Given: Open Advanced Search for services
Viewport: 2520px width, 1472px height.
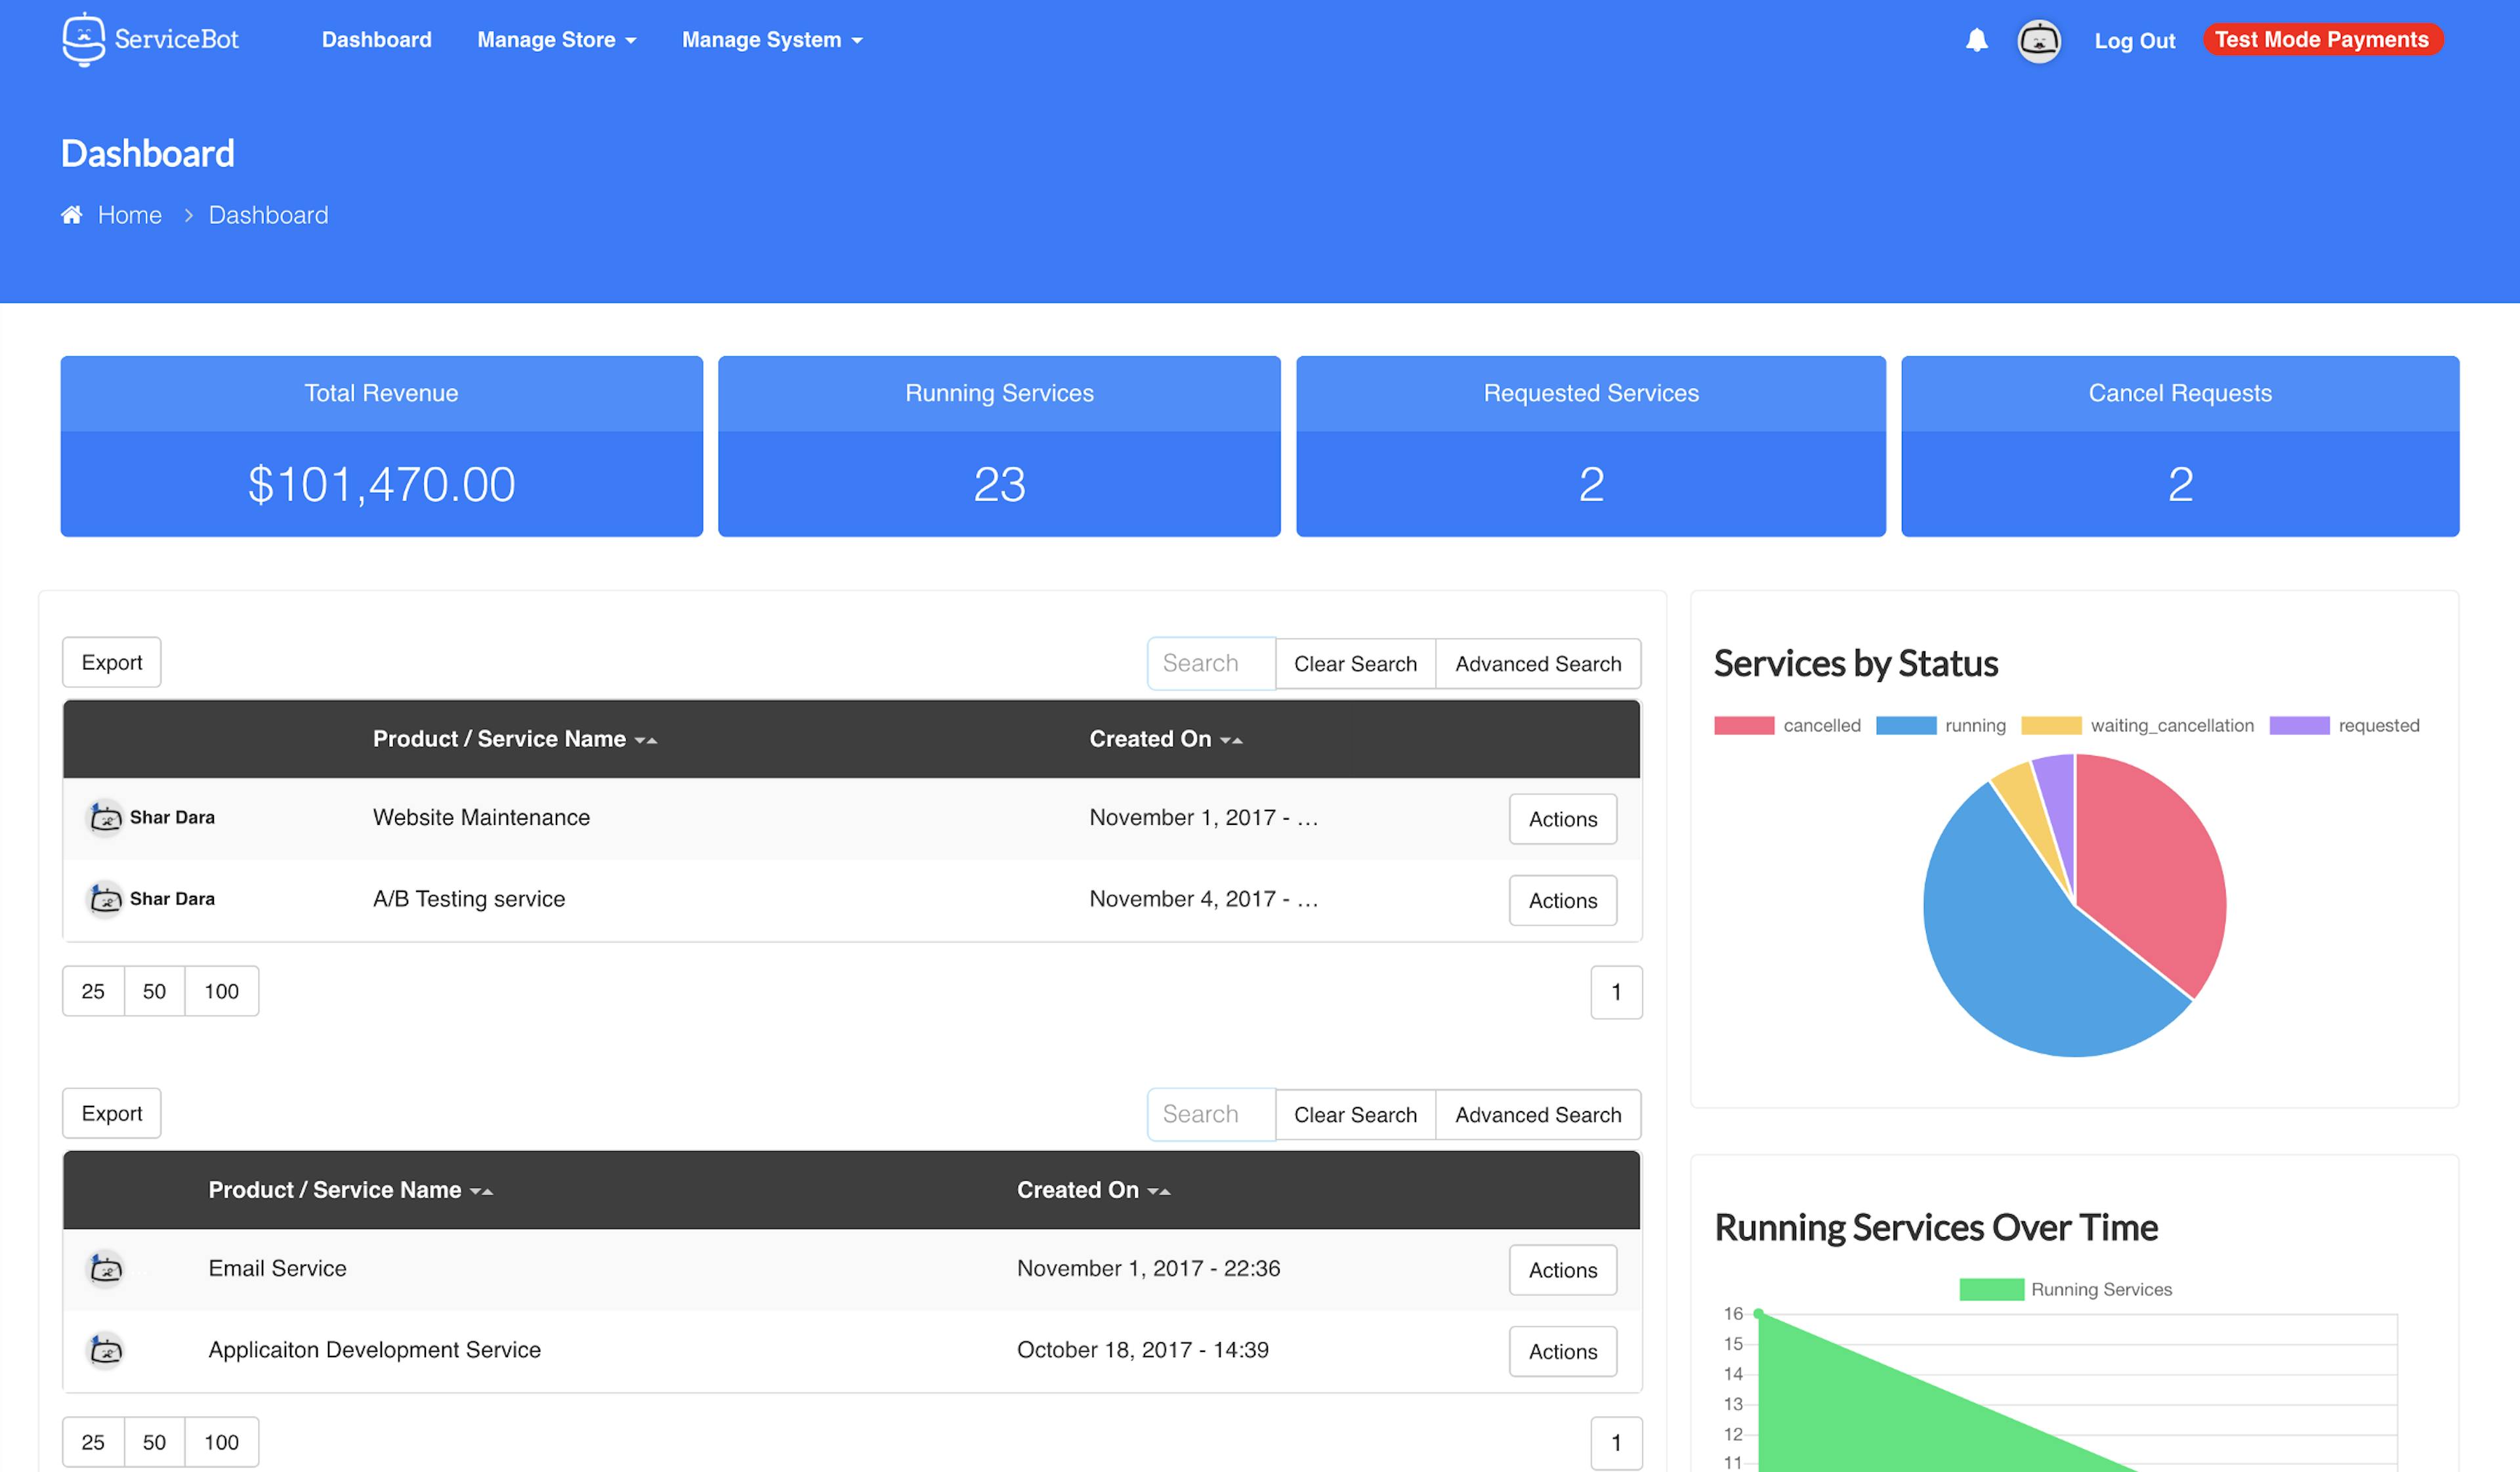Looking at the screenshot, I should [x=1538, y=663].
